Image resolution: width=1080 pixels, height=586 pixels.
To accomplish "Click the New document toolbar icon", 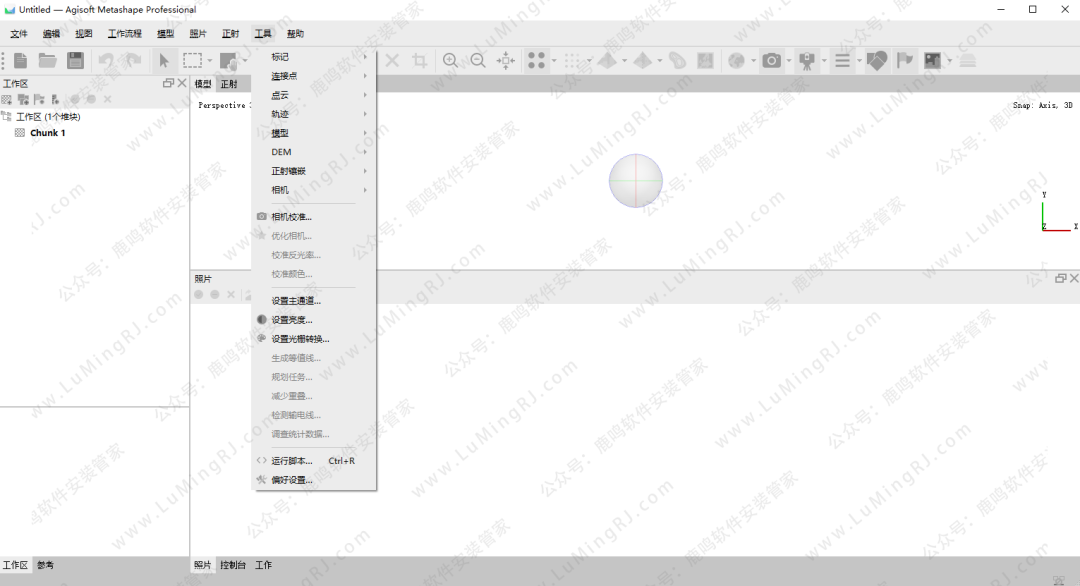I will point(20,61).
